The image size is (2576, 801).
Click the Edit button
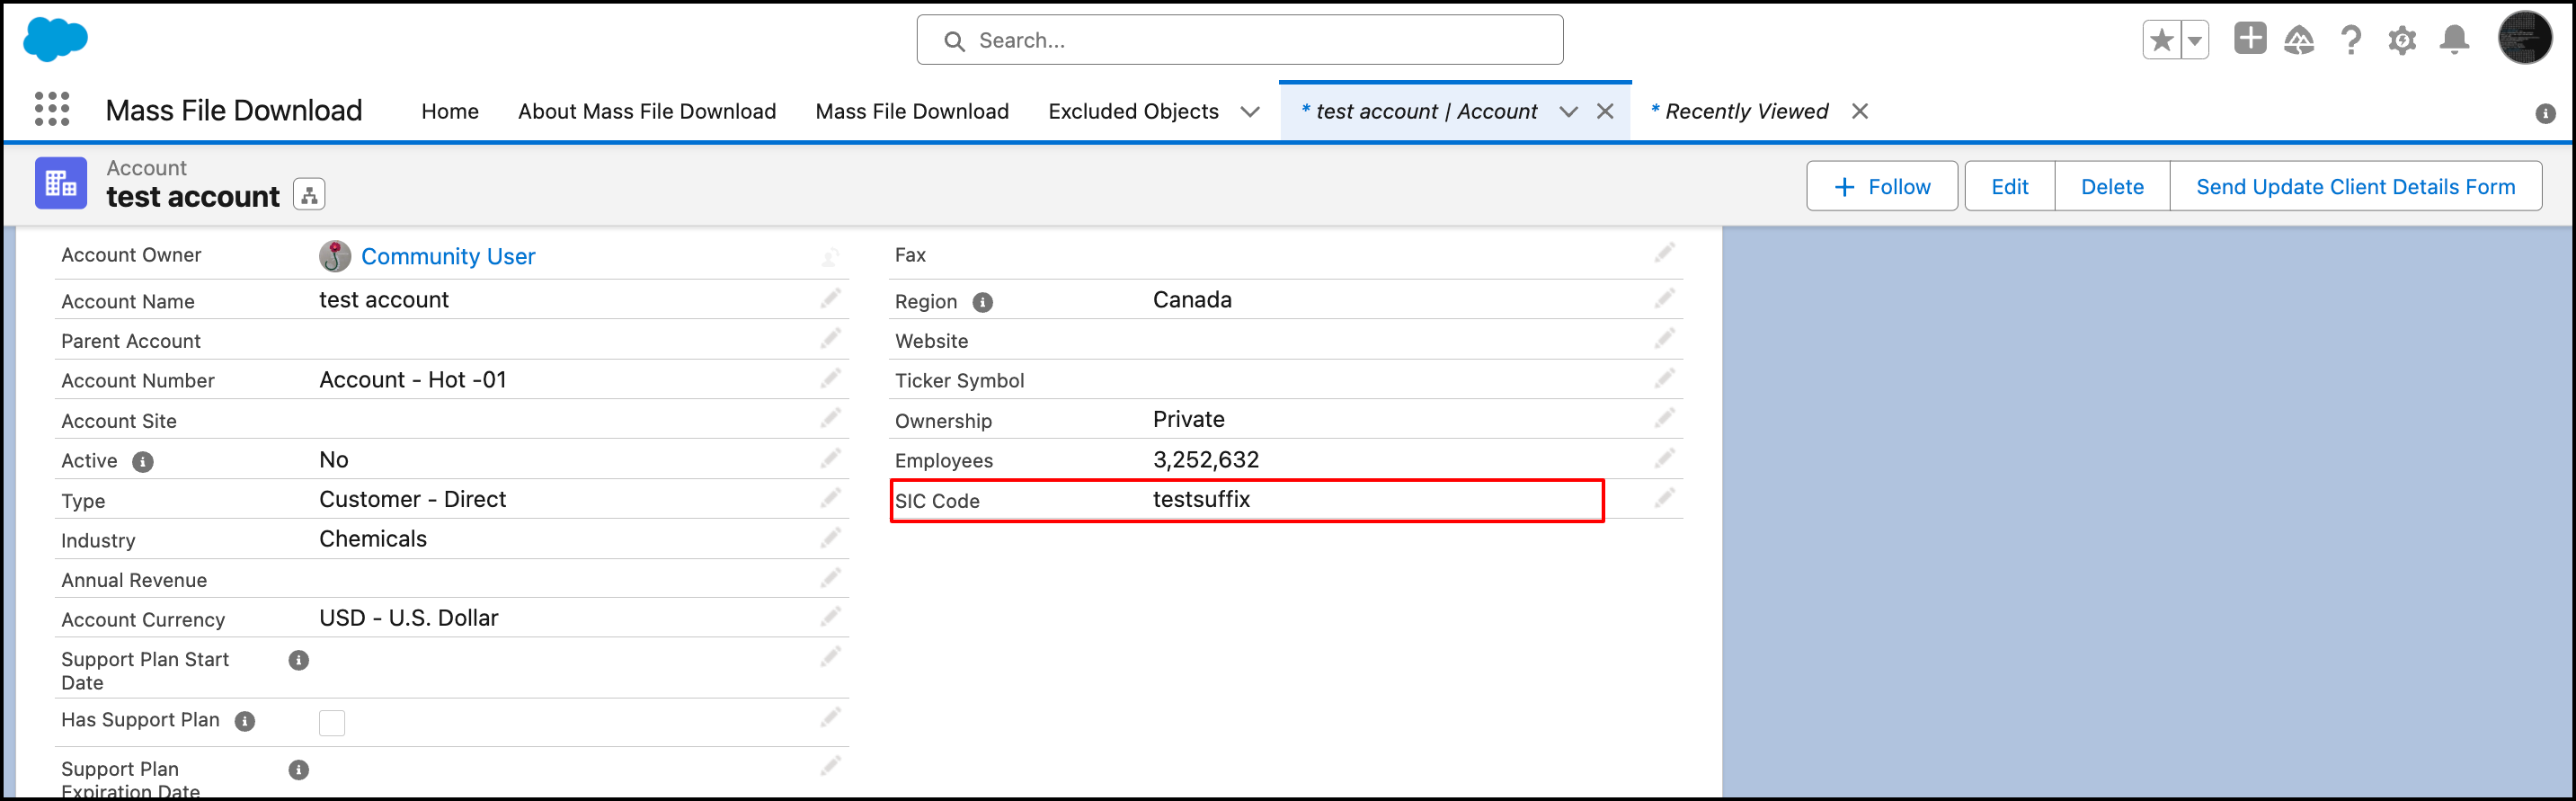(2009, 187)
